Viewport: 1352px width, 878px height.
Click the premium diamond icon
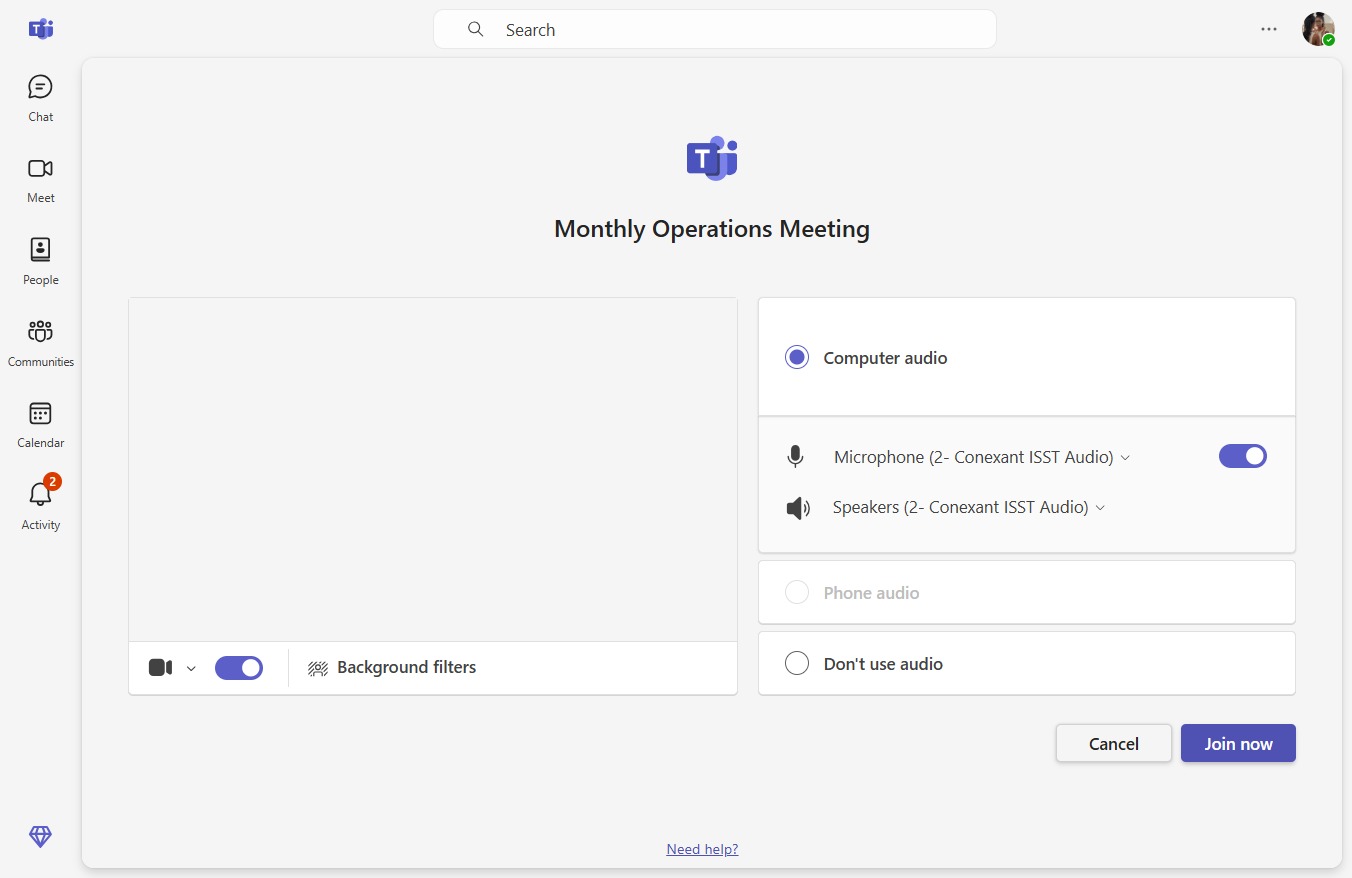pyautogui.click(x=41, y=837)
